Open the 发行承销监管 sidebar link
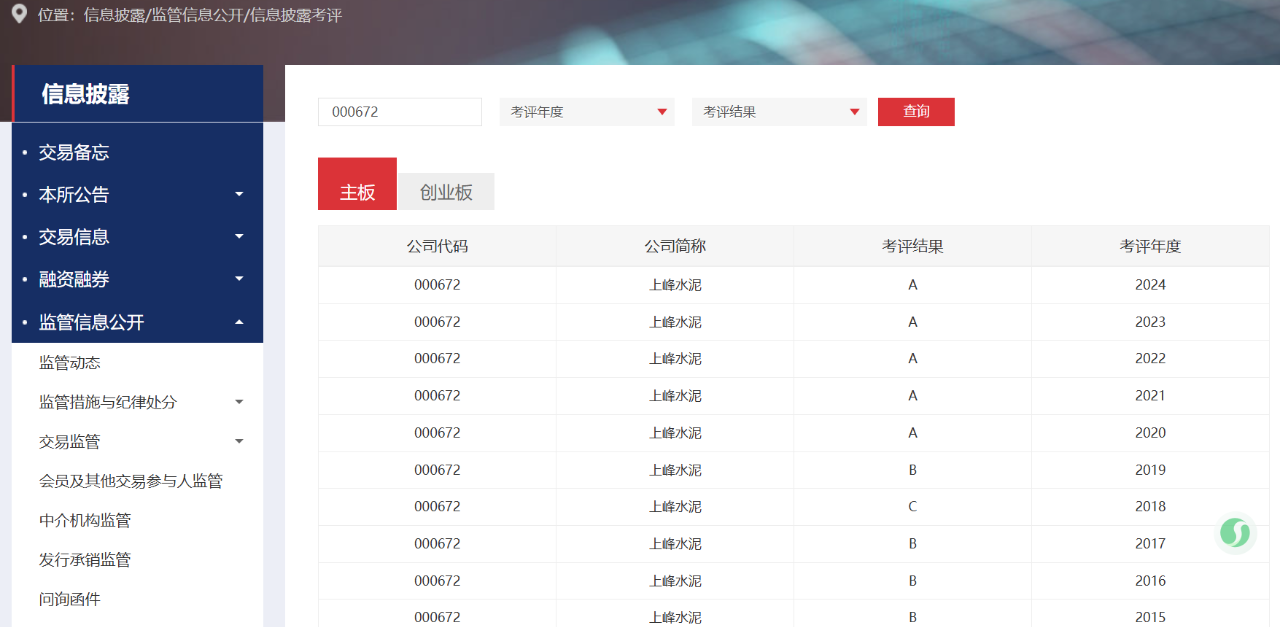This screenshot has height=627, width=1280. click(x=85, y=560)
